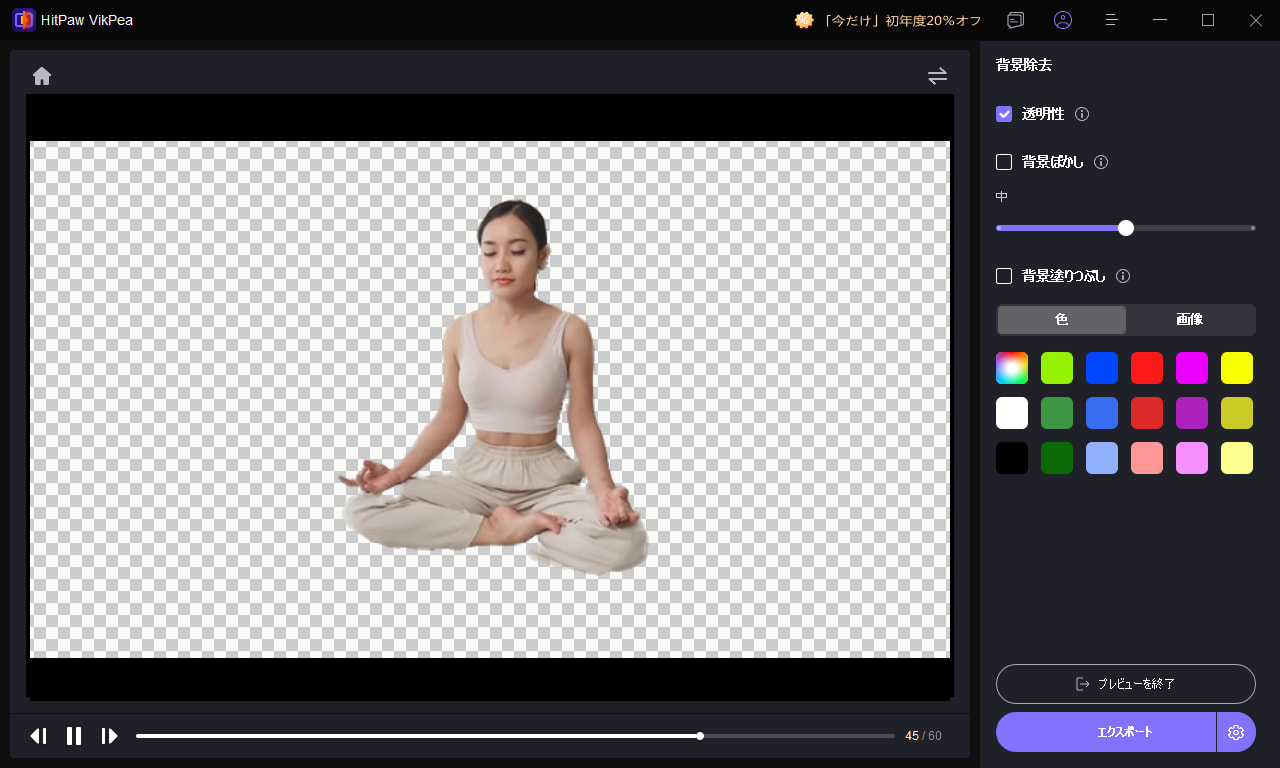
Task: Pause the video playback
Action: (74, 735)
